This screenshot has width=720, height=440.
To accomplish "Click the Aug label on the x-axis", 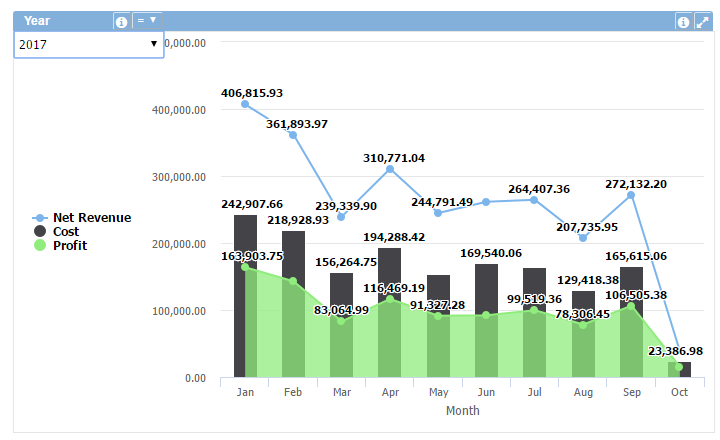I will click(583, 393).
